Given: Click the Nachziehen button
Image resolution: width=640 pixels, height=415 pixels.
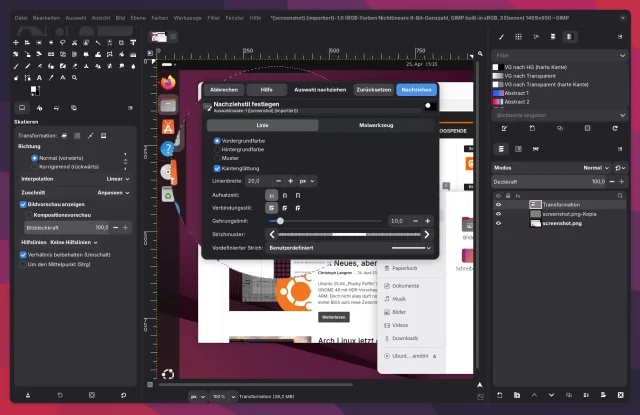Looking at the screenshot, I should tap(416, 89).
